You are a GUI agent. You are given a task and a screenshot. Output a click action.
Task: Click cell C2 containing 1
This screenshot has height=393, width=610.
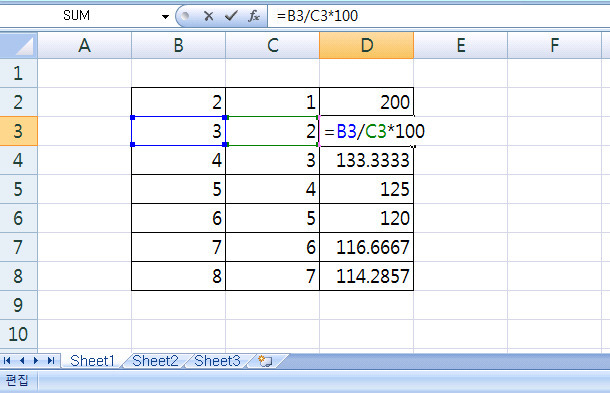pos(273,102)
